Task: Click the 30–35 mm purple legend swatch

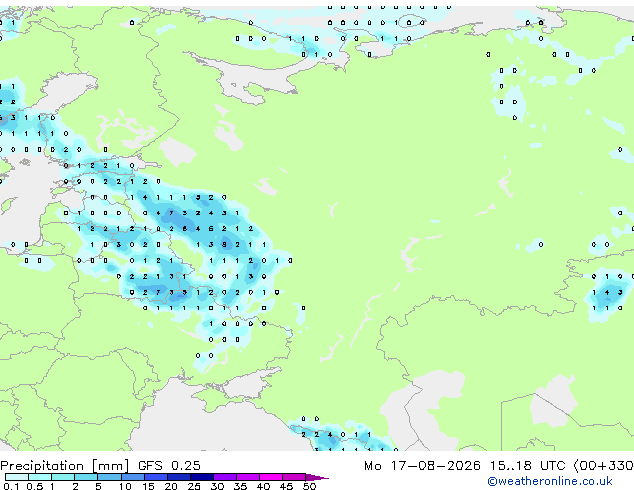Action: (x=225, y=477)
